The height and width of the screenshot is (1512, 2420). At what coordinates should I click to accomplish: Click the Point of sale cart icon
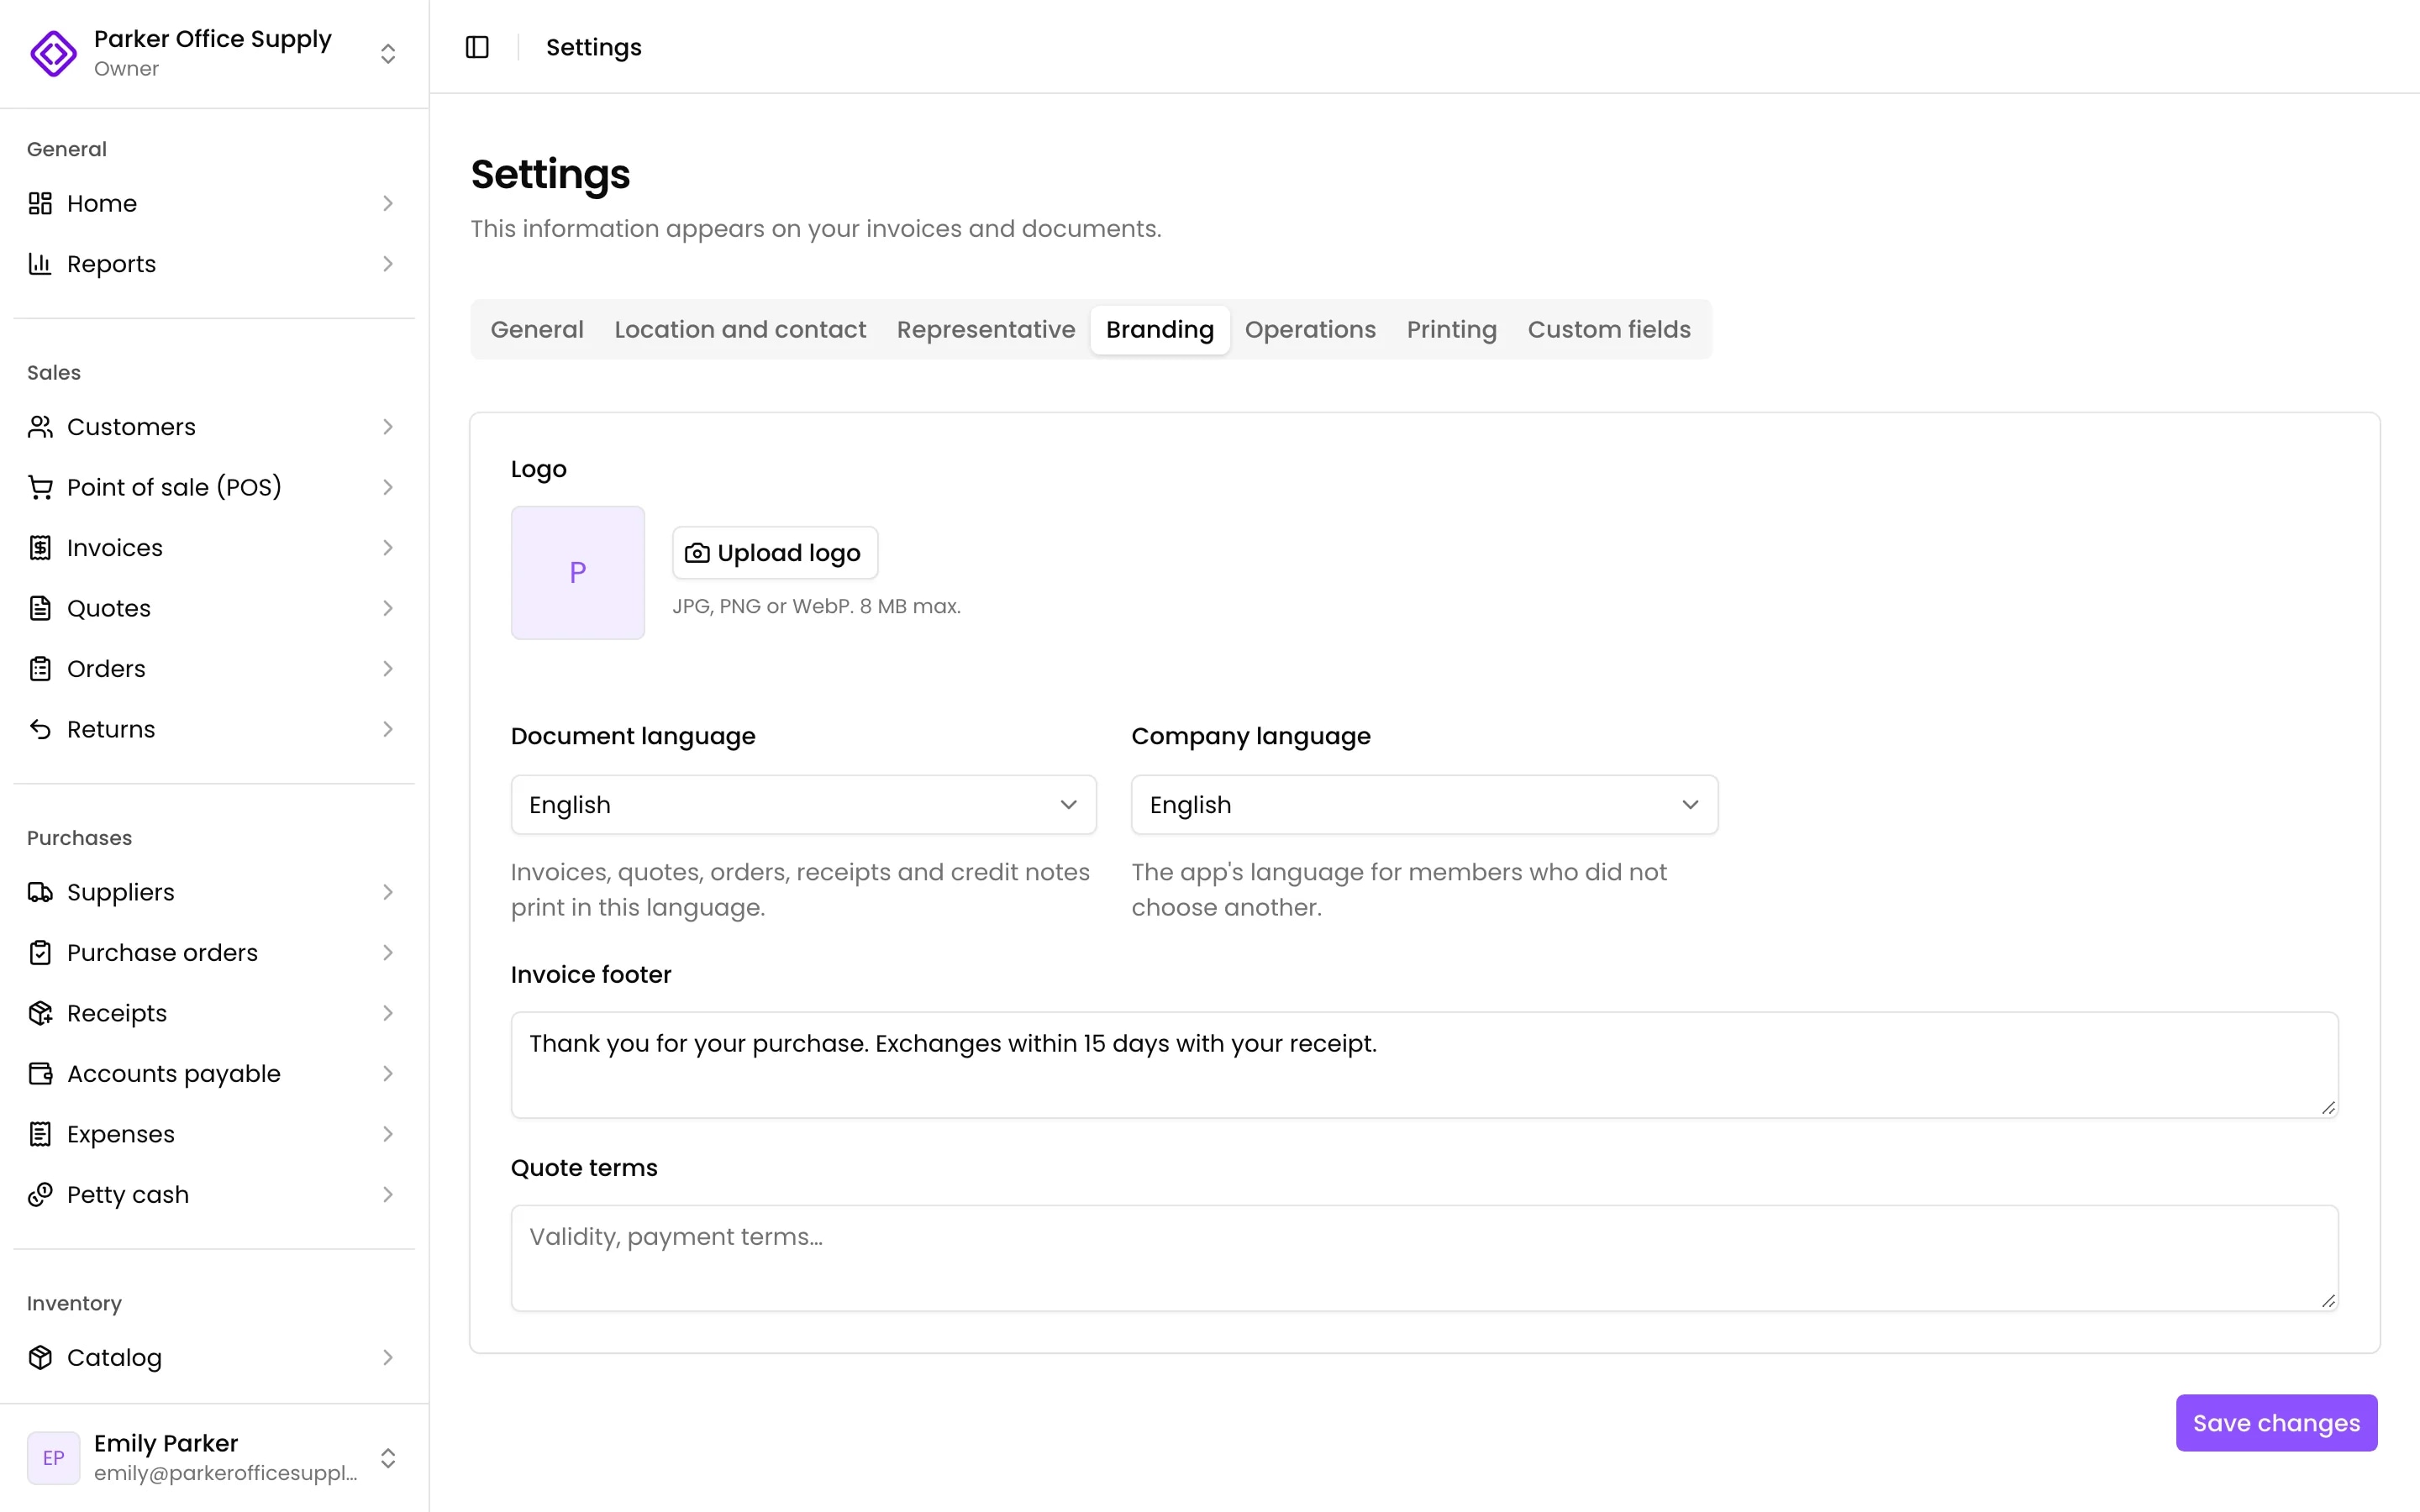pos(40,487)
